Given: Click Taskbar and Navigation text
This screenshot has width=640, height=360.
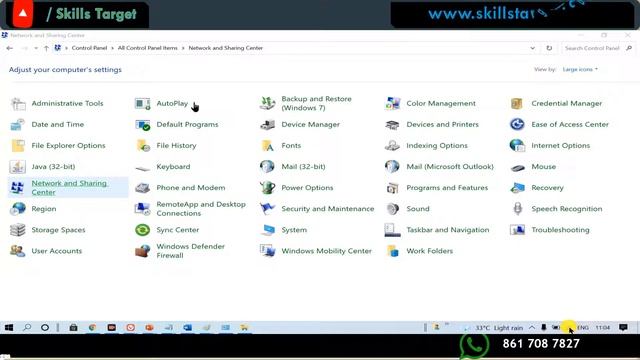Looking at the screenshot, I should [448, 230].
